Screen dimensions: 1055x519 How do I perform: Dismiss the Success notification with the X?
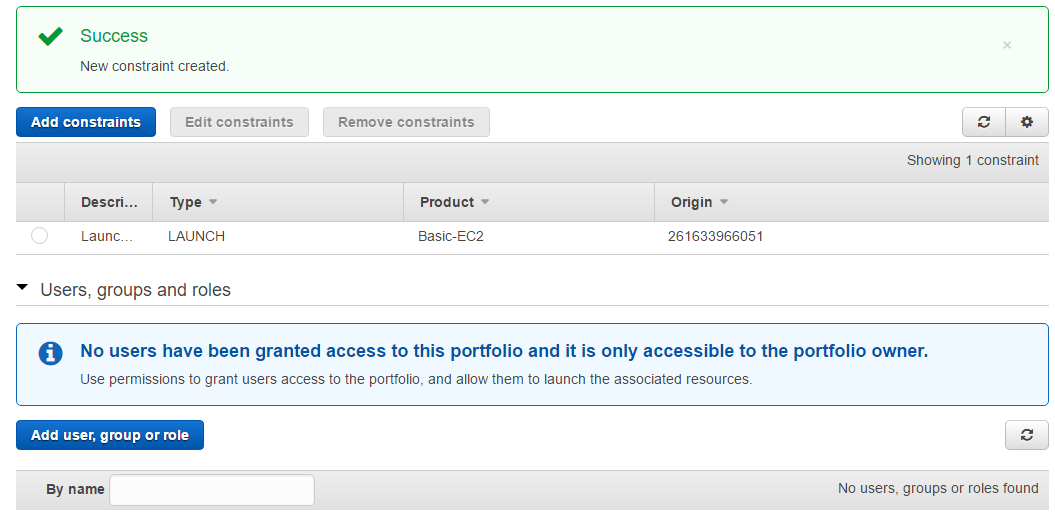point(1006,45)
